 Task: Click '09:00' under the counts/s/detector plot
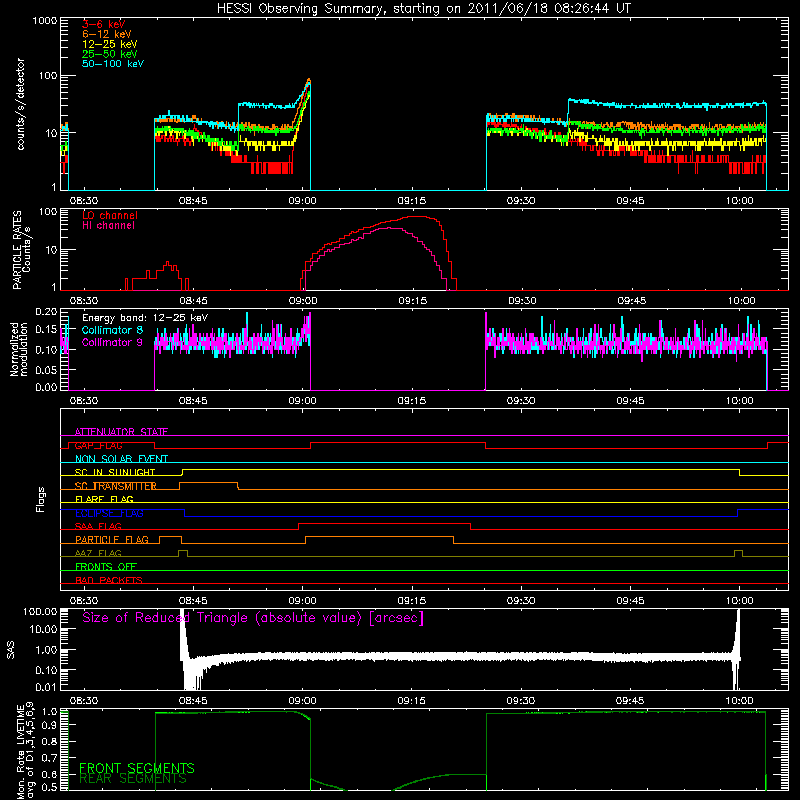click(x=302, y=201)
